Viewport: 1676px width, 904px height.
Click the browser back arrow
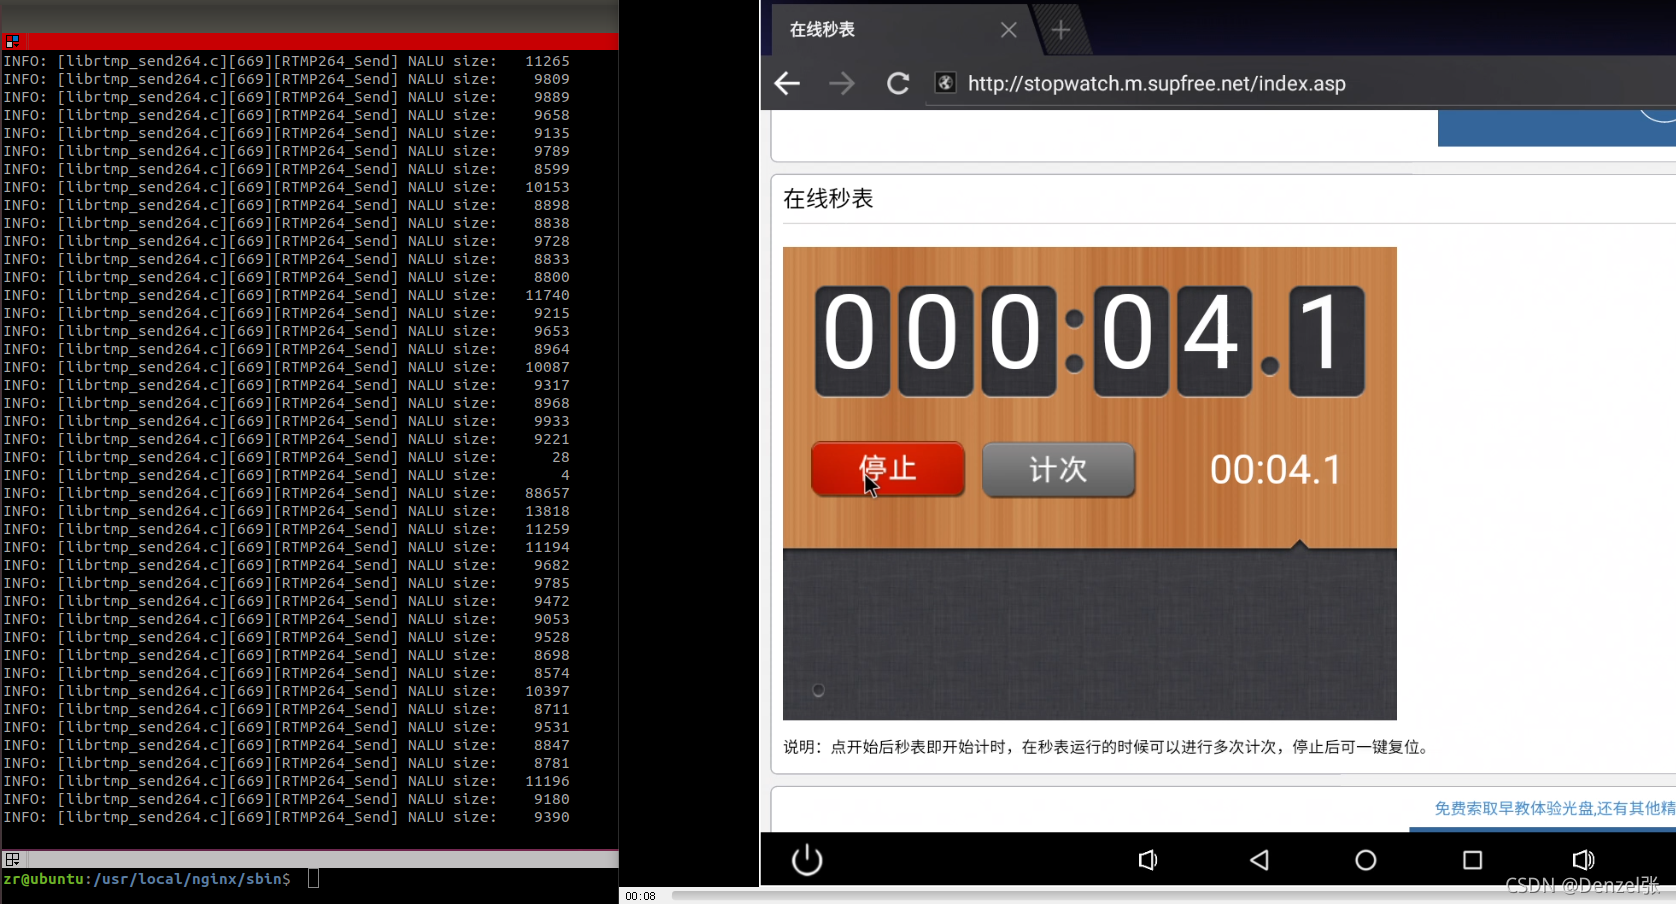point(786,84)
